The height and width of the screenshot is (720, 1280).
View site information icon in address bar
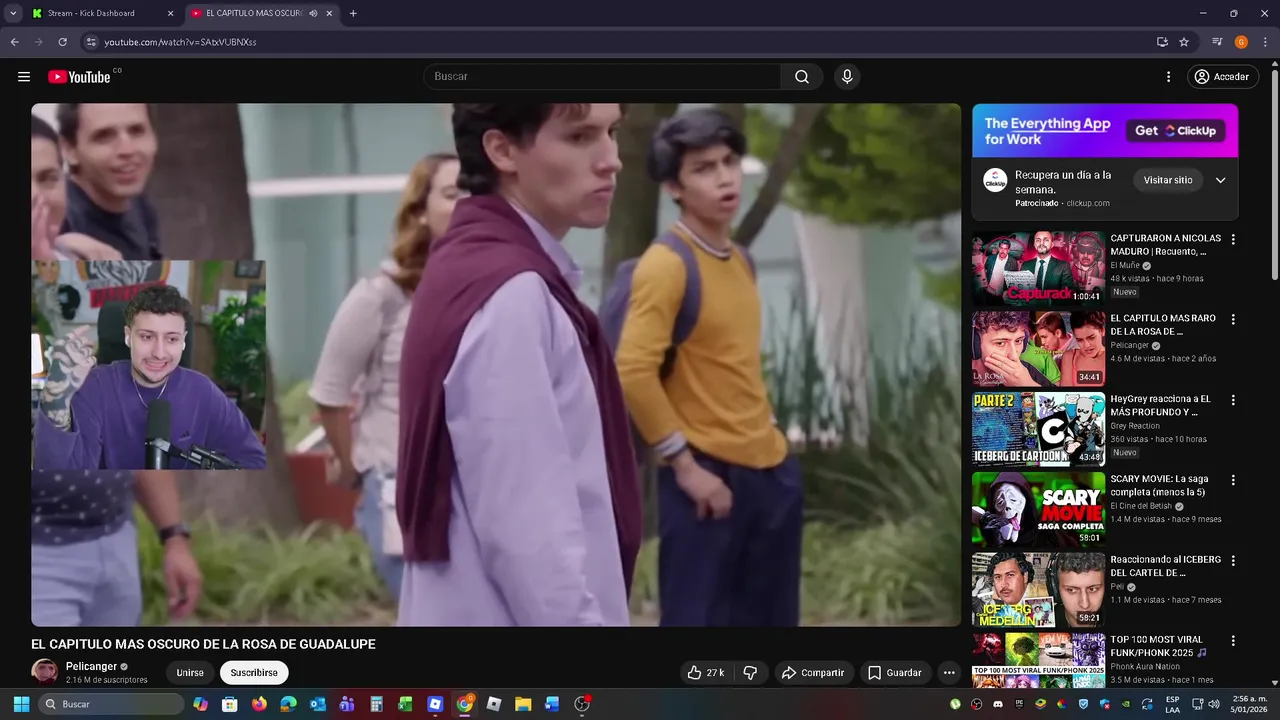[x=91, y=42]
